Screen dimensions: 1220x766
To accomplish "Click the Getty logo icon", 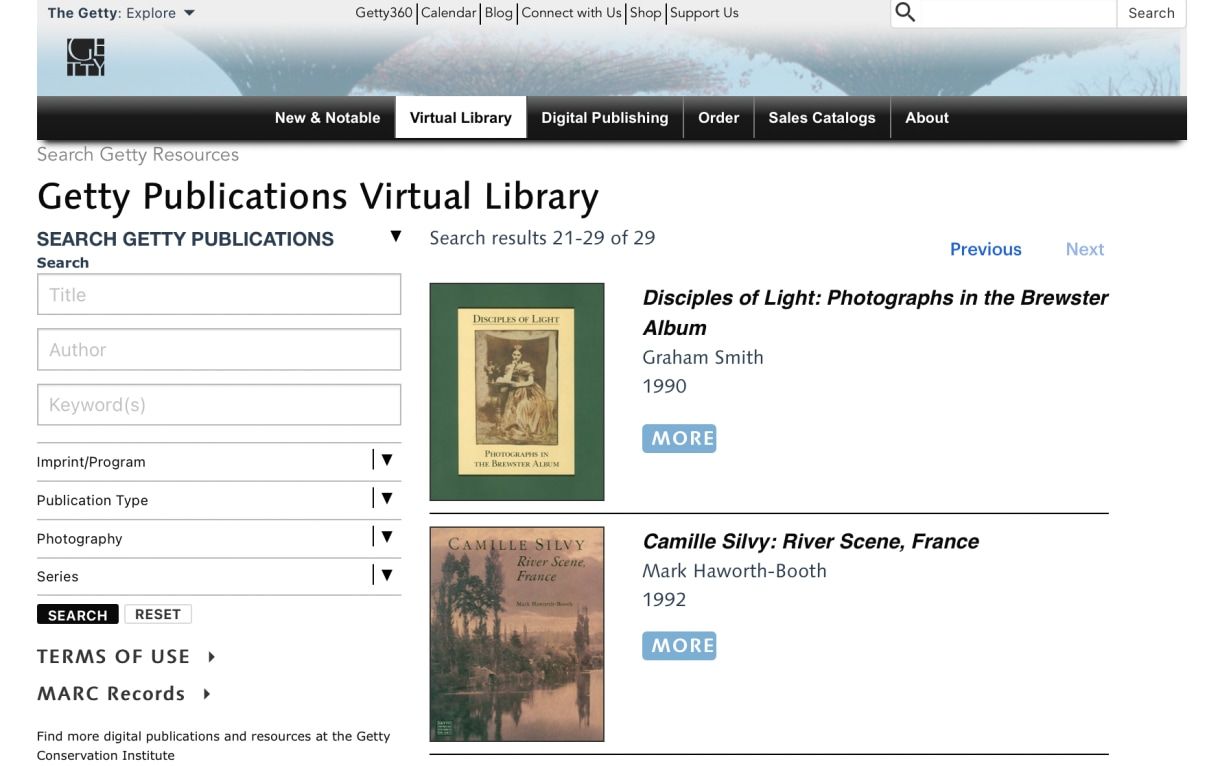I will click(x=85, y=57).
